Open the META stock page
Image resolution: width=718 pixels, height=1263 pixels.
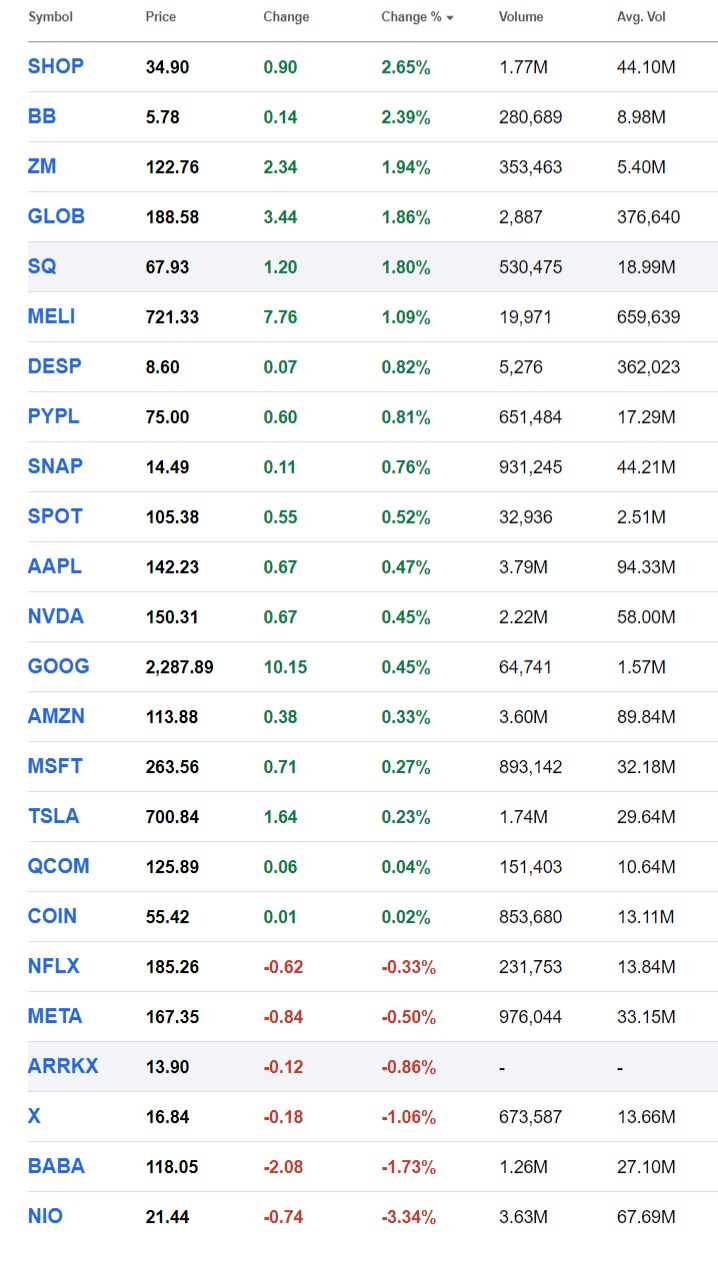tap(55, 1017)
